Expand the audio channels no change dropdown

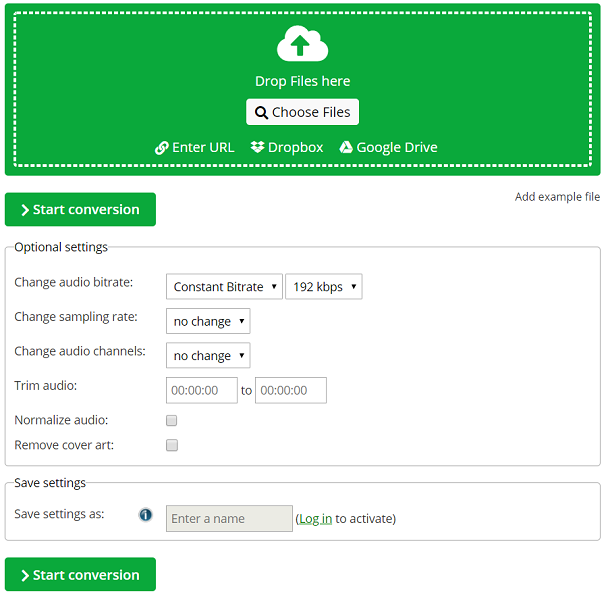(208, 356)
